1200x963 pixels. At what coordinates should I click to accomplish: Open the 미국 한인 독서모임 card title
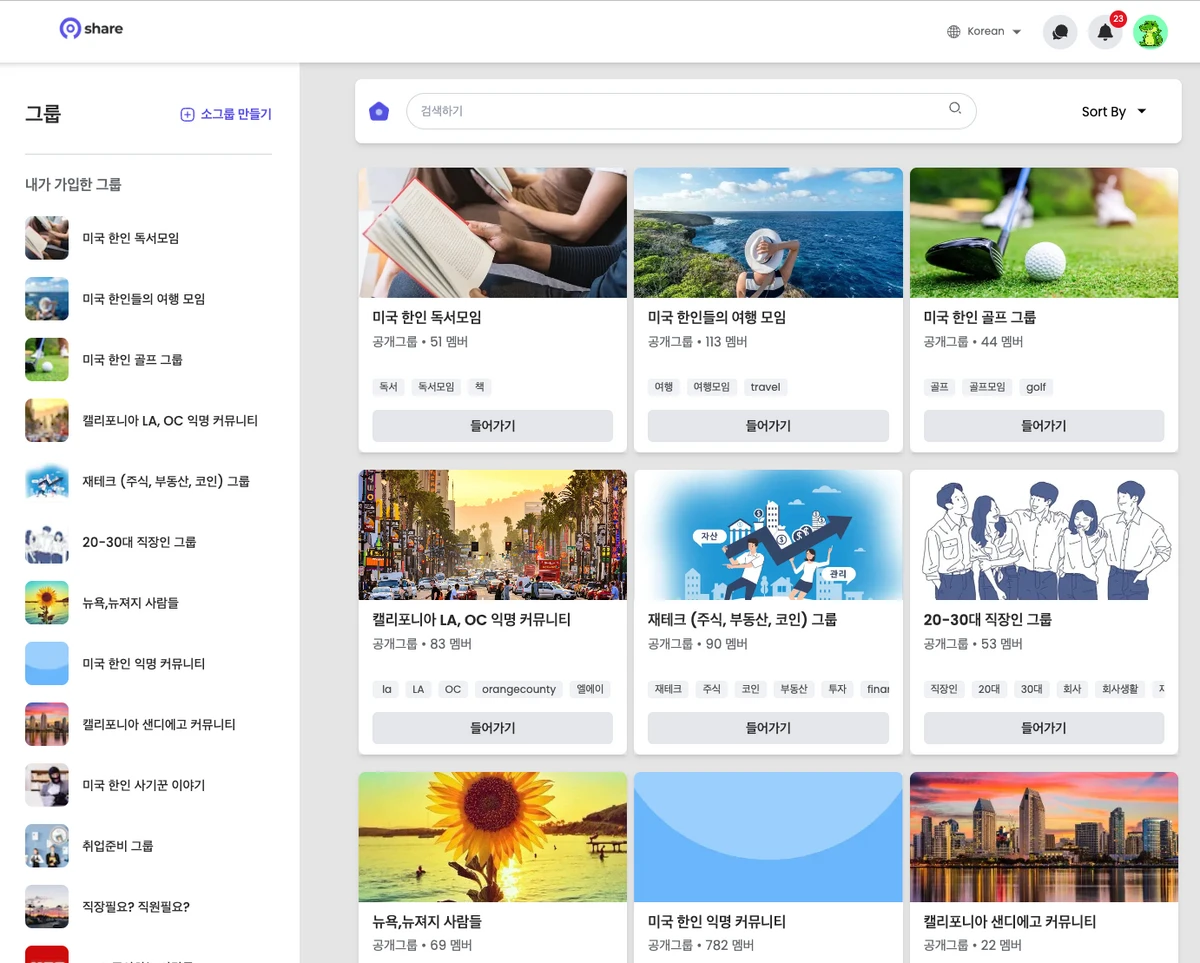pyautogui.click(x=427, y=317)
